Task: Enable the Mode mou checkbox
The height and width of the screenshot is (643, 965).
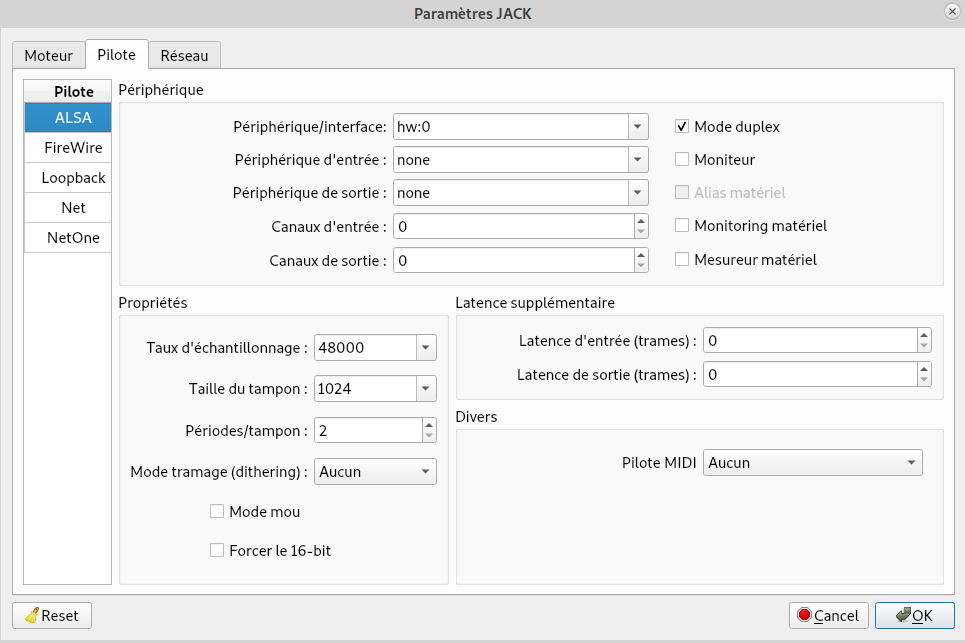Action: click(217, 511)
